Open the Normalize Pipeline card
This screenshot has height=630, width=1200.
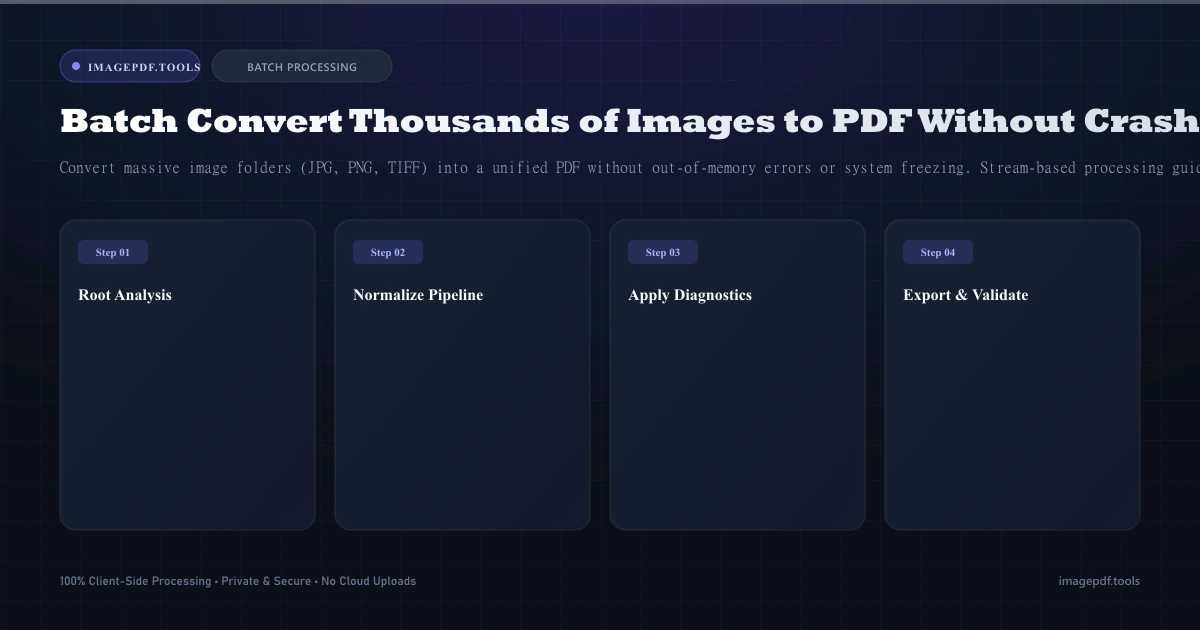[x=463, y=375]
